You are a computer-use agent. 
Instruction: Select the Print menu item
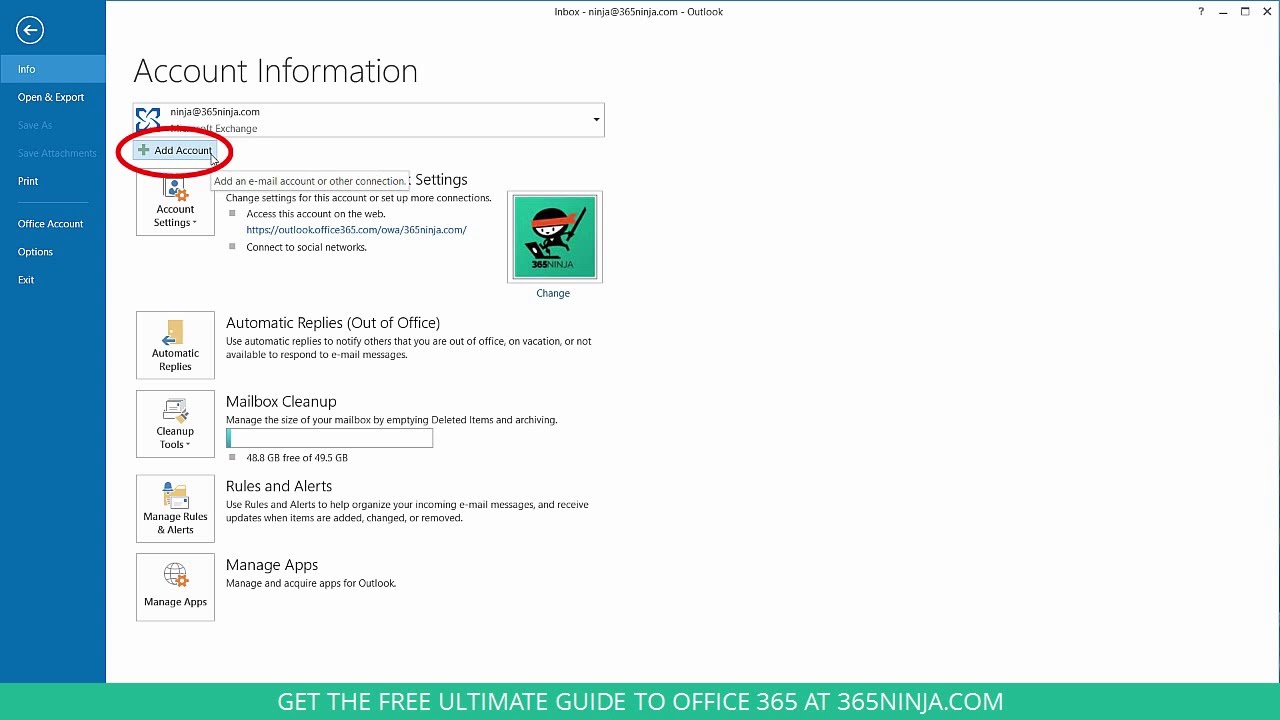(x=52, y=181)
